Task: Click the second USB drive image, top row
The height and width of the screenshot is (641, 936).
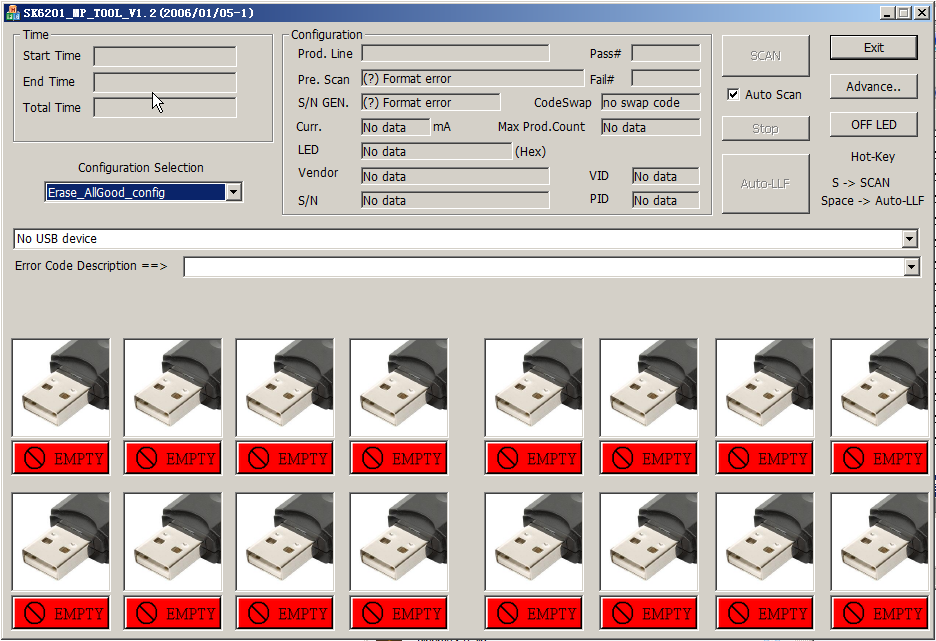Action: [173, 388]
